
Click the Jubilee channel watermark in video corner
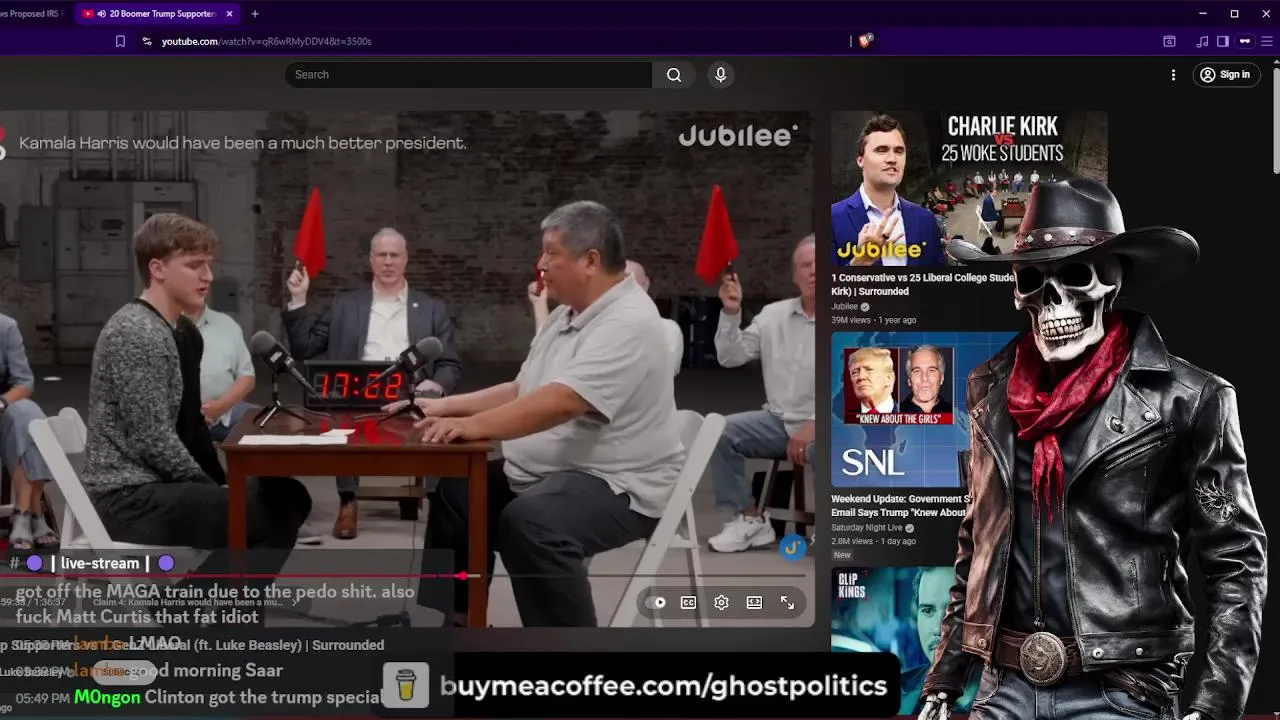(792, 547)
